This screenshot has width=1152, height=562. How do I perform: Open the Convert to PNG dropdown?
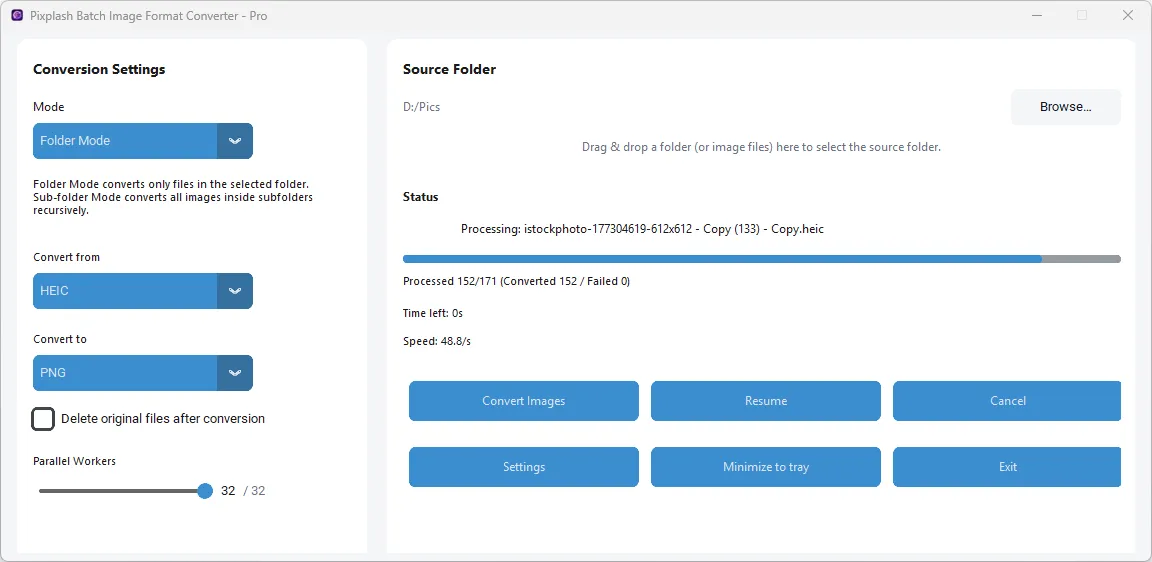click(126, 373)
